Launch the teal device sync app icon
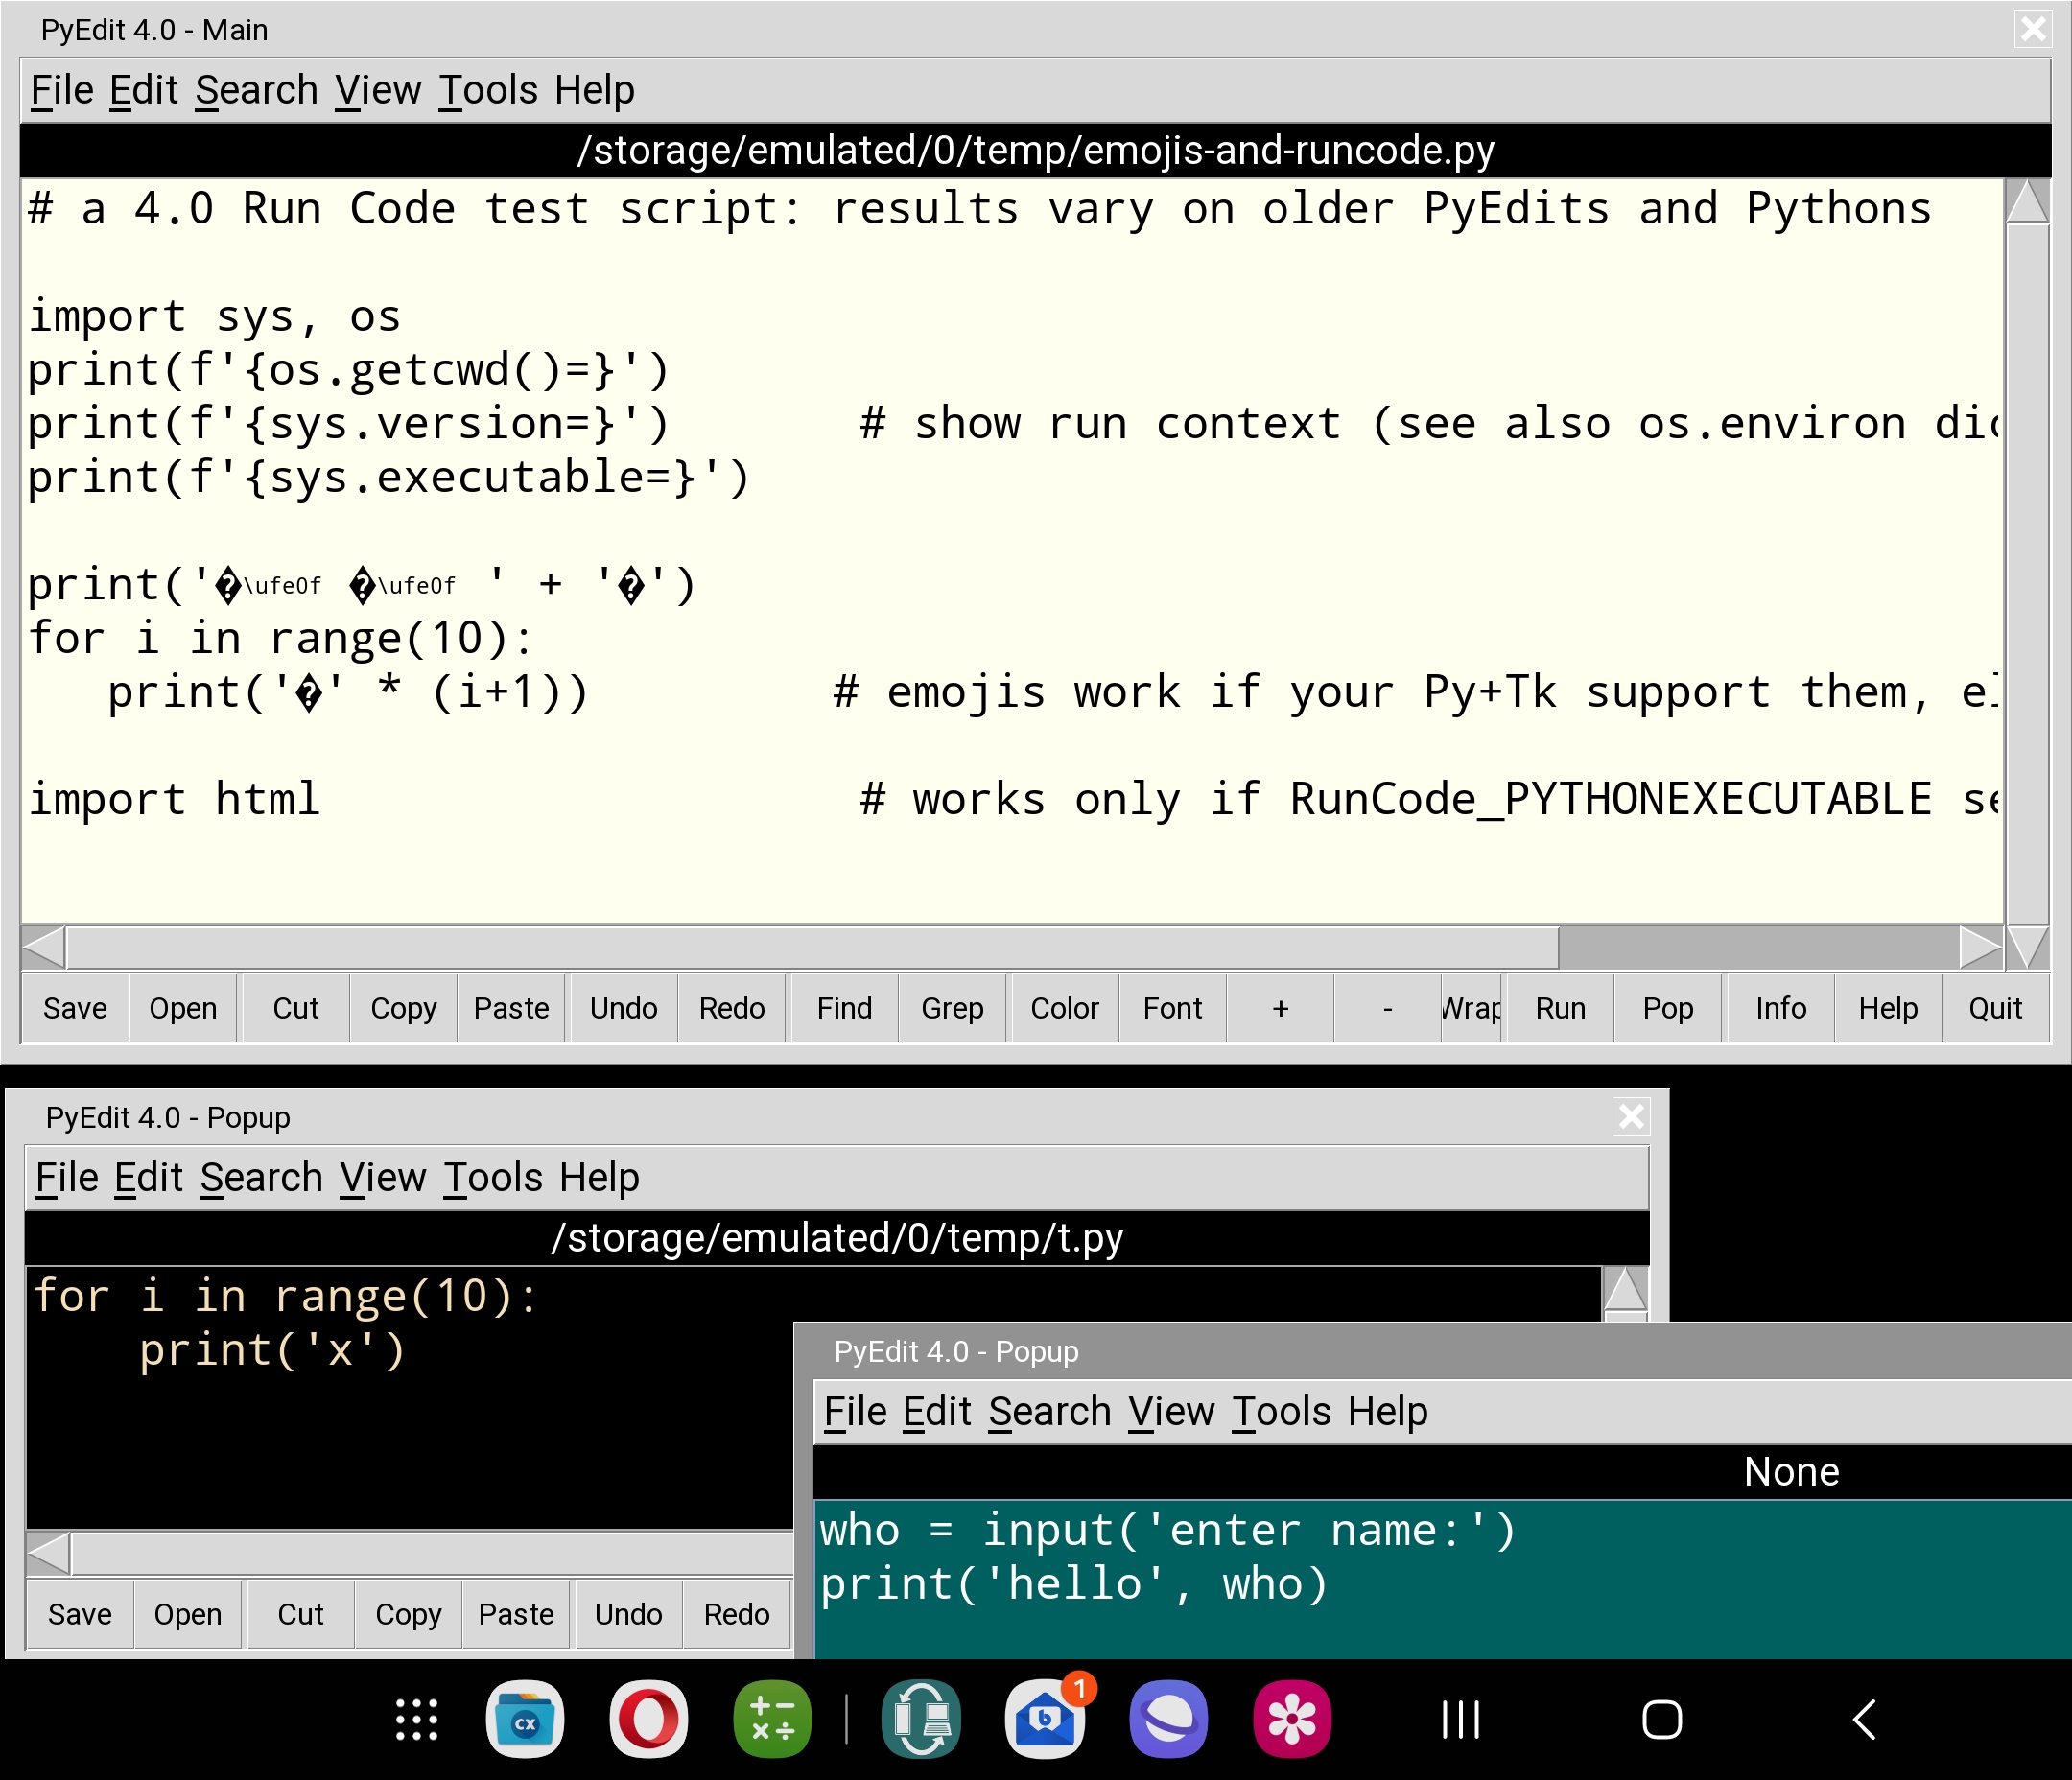Image resolution: width=2072 pixels, height=1780 pixels. (x=922, y=1720)
